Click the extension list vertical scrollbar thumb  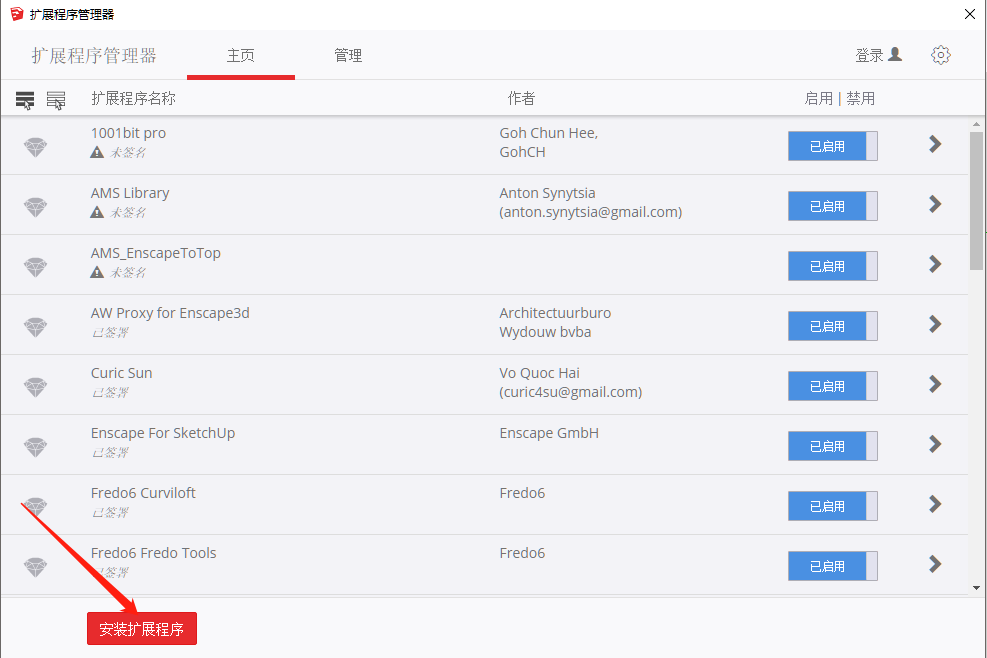976,200
